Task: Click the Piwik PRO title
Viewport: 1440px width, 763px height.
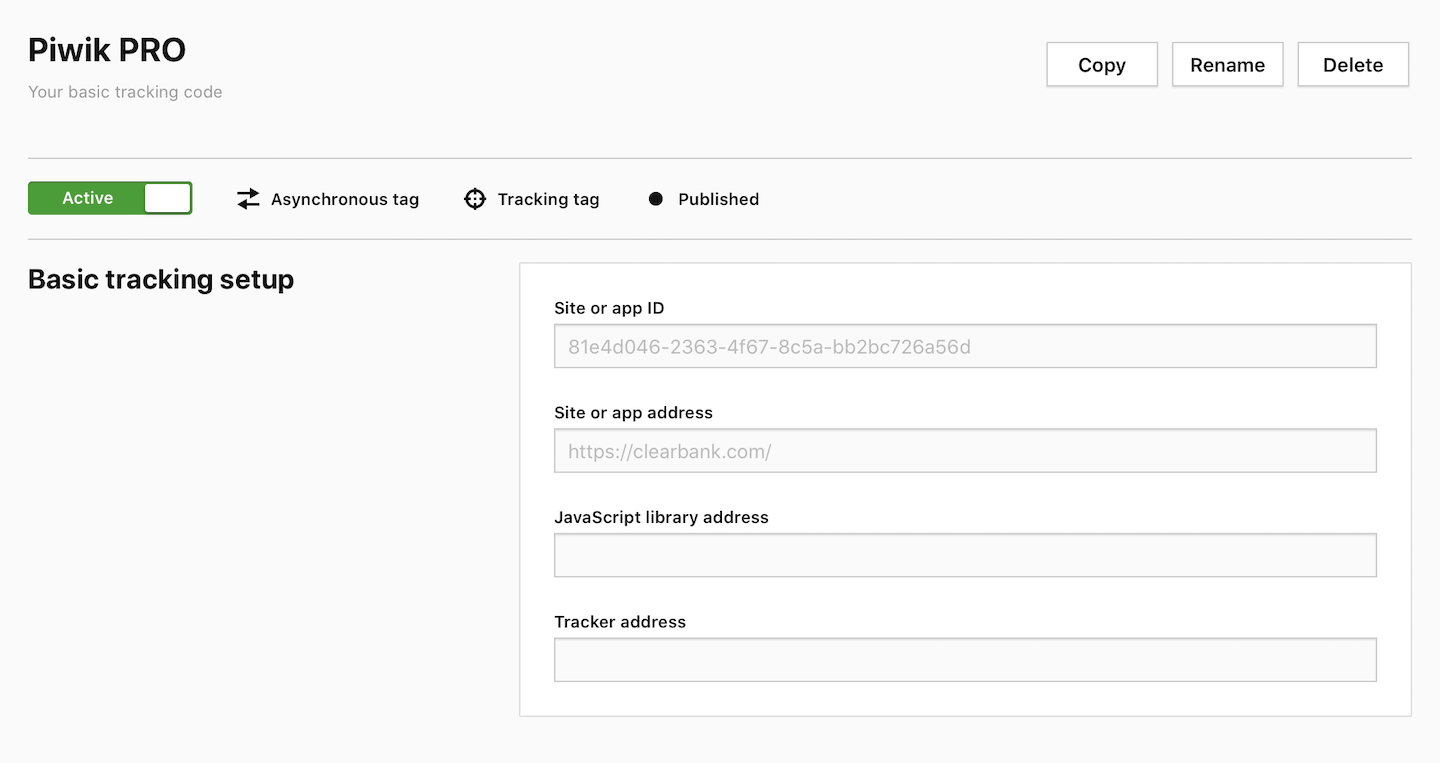Action: tap(107, 50)
